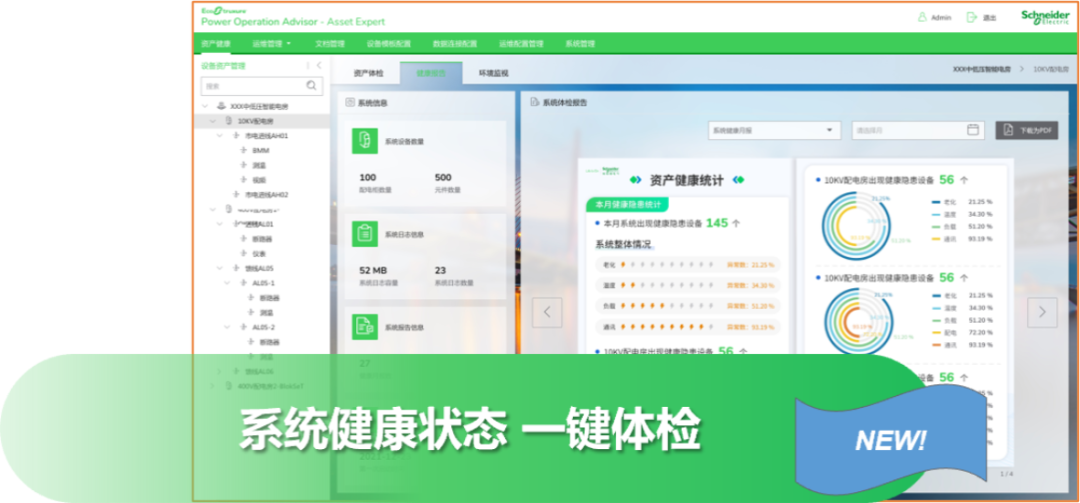
Task: Click the node icon beside 市电进线AH01
Action: (236, 136)
